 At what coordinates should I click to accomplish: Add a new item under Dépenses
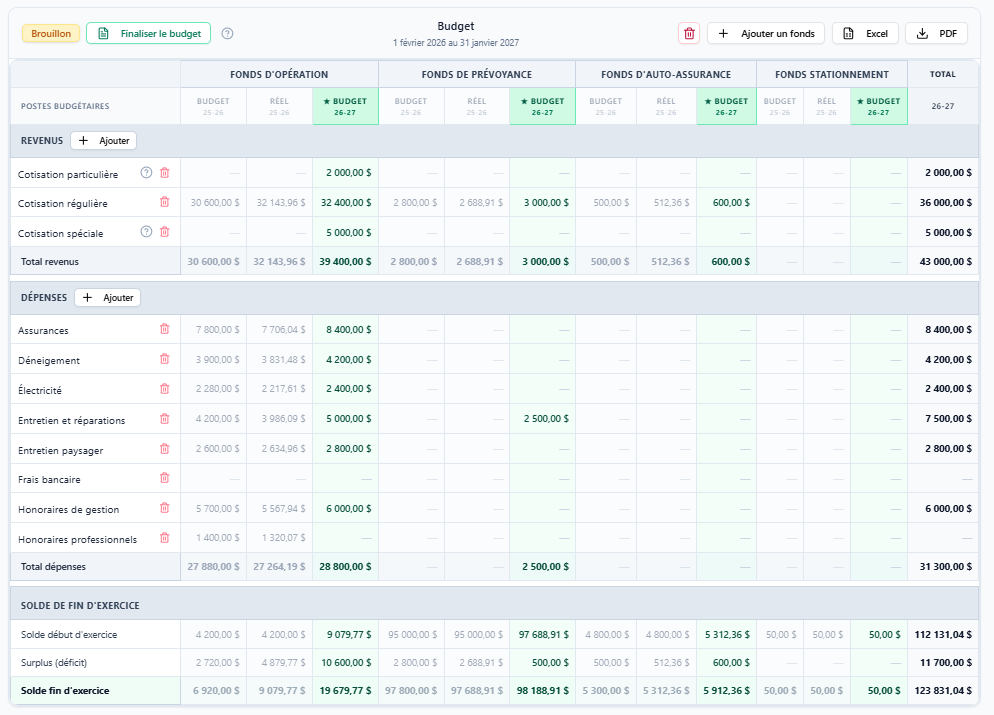pyautogui.click(x=107, y=297)
